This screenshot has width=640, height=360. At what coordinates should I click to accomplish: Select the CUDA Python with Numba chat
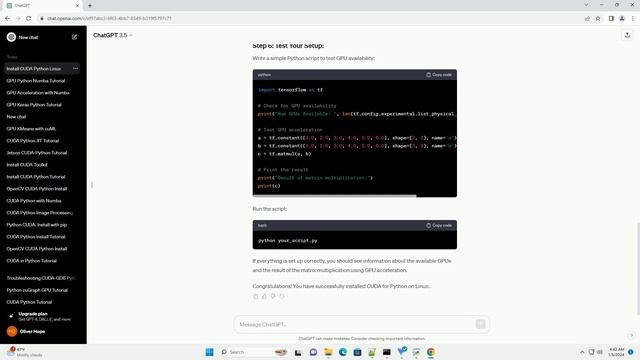[x=34, y=201]
